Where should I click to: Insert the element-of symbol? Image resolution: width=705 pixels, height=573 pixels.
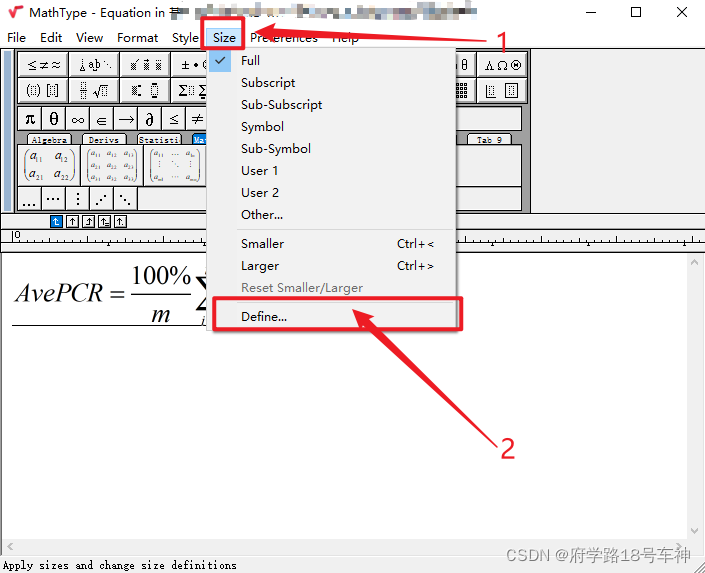click(102, 119)
